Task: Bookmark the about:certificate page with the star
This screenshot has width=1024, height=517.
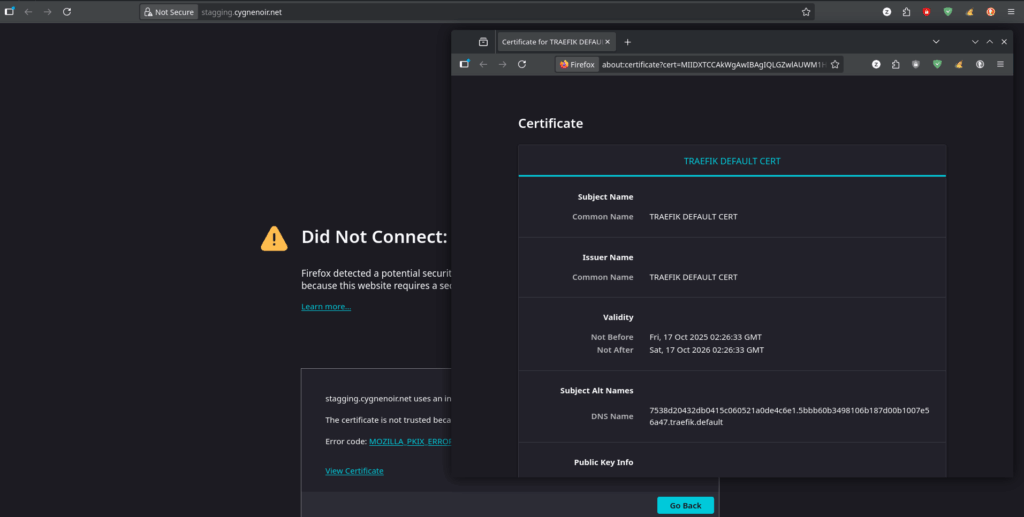Action: point(834,64)
